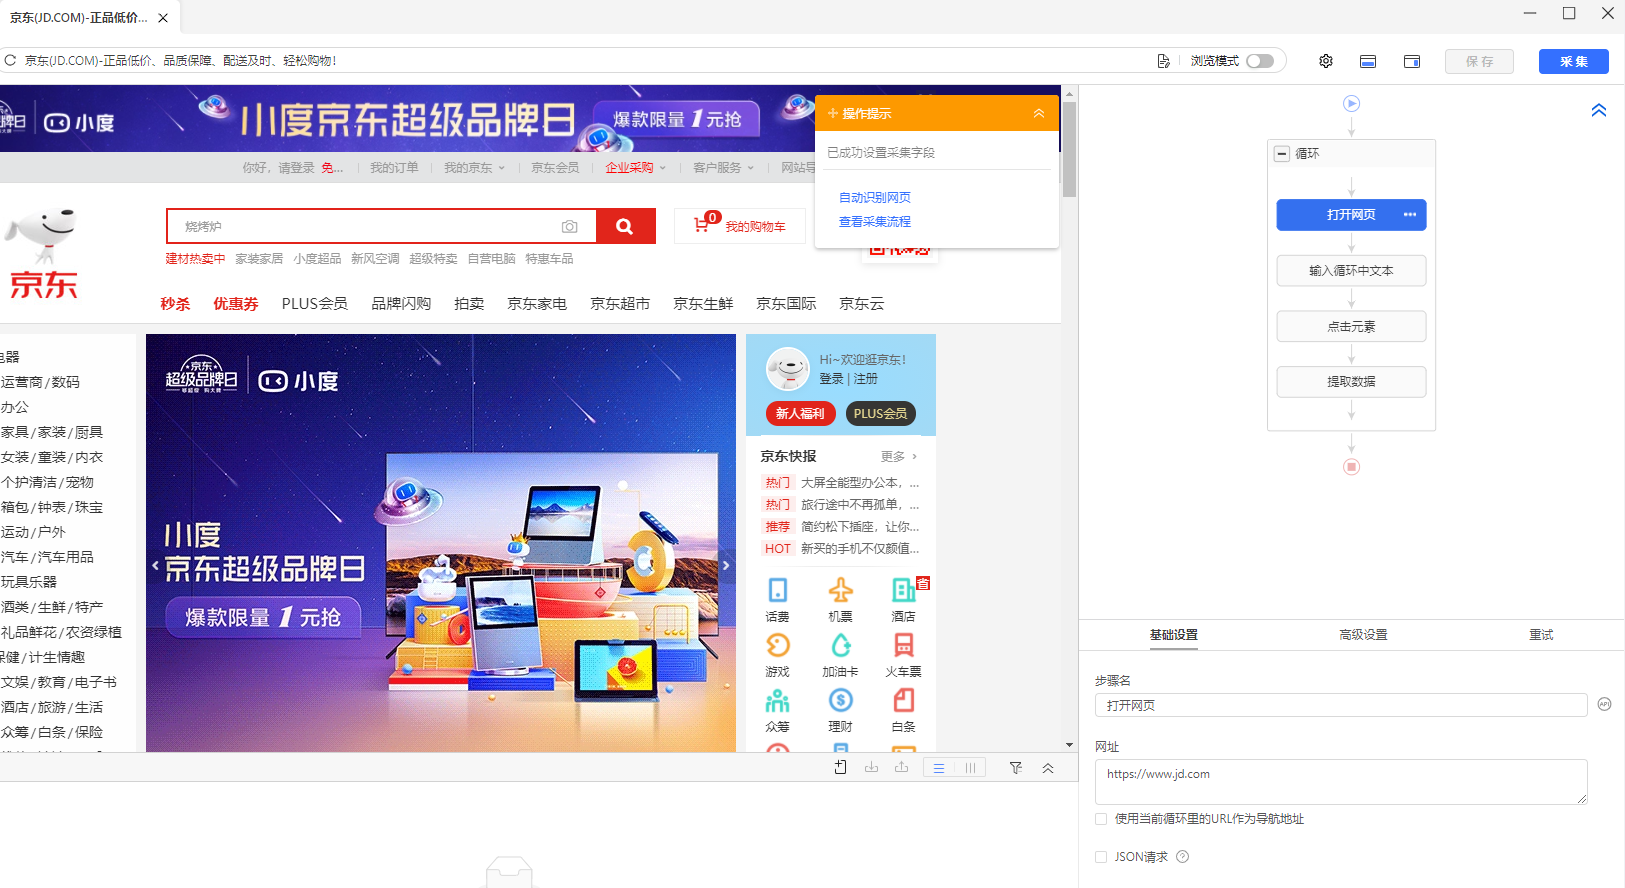The image size is (1625, 888).
Task: Collapse the 循环 loop node using minus box
Action: coord(1282,154)
